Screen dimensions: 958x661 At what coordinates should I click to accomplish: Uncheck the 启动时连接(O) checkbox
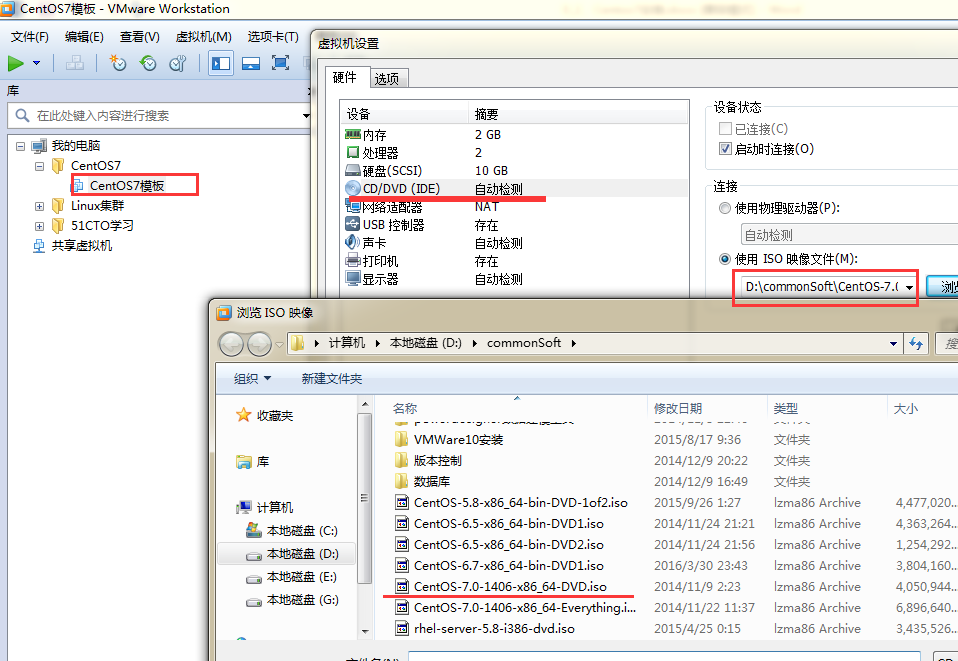pos(725,148)
